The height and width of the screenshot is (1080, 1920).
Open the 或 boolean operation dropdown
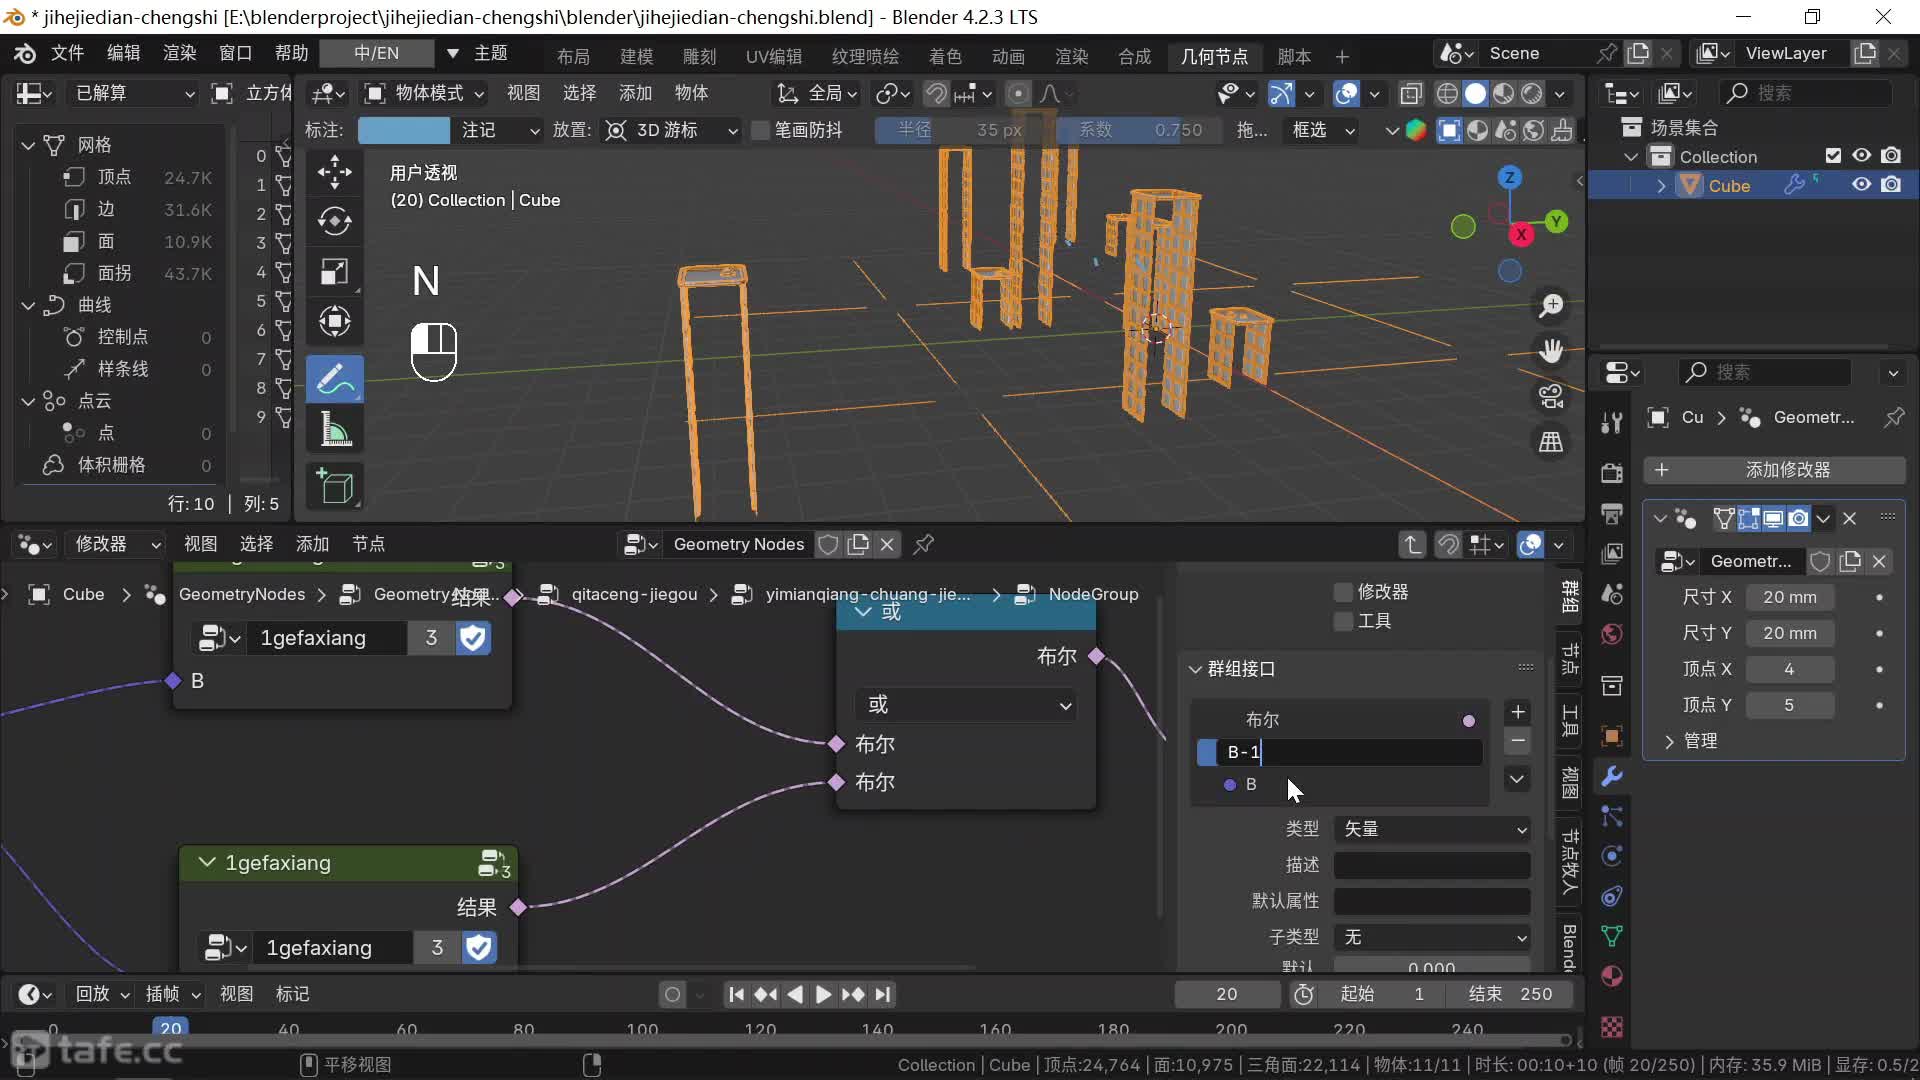click(x=965, y=705)
